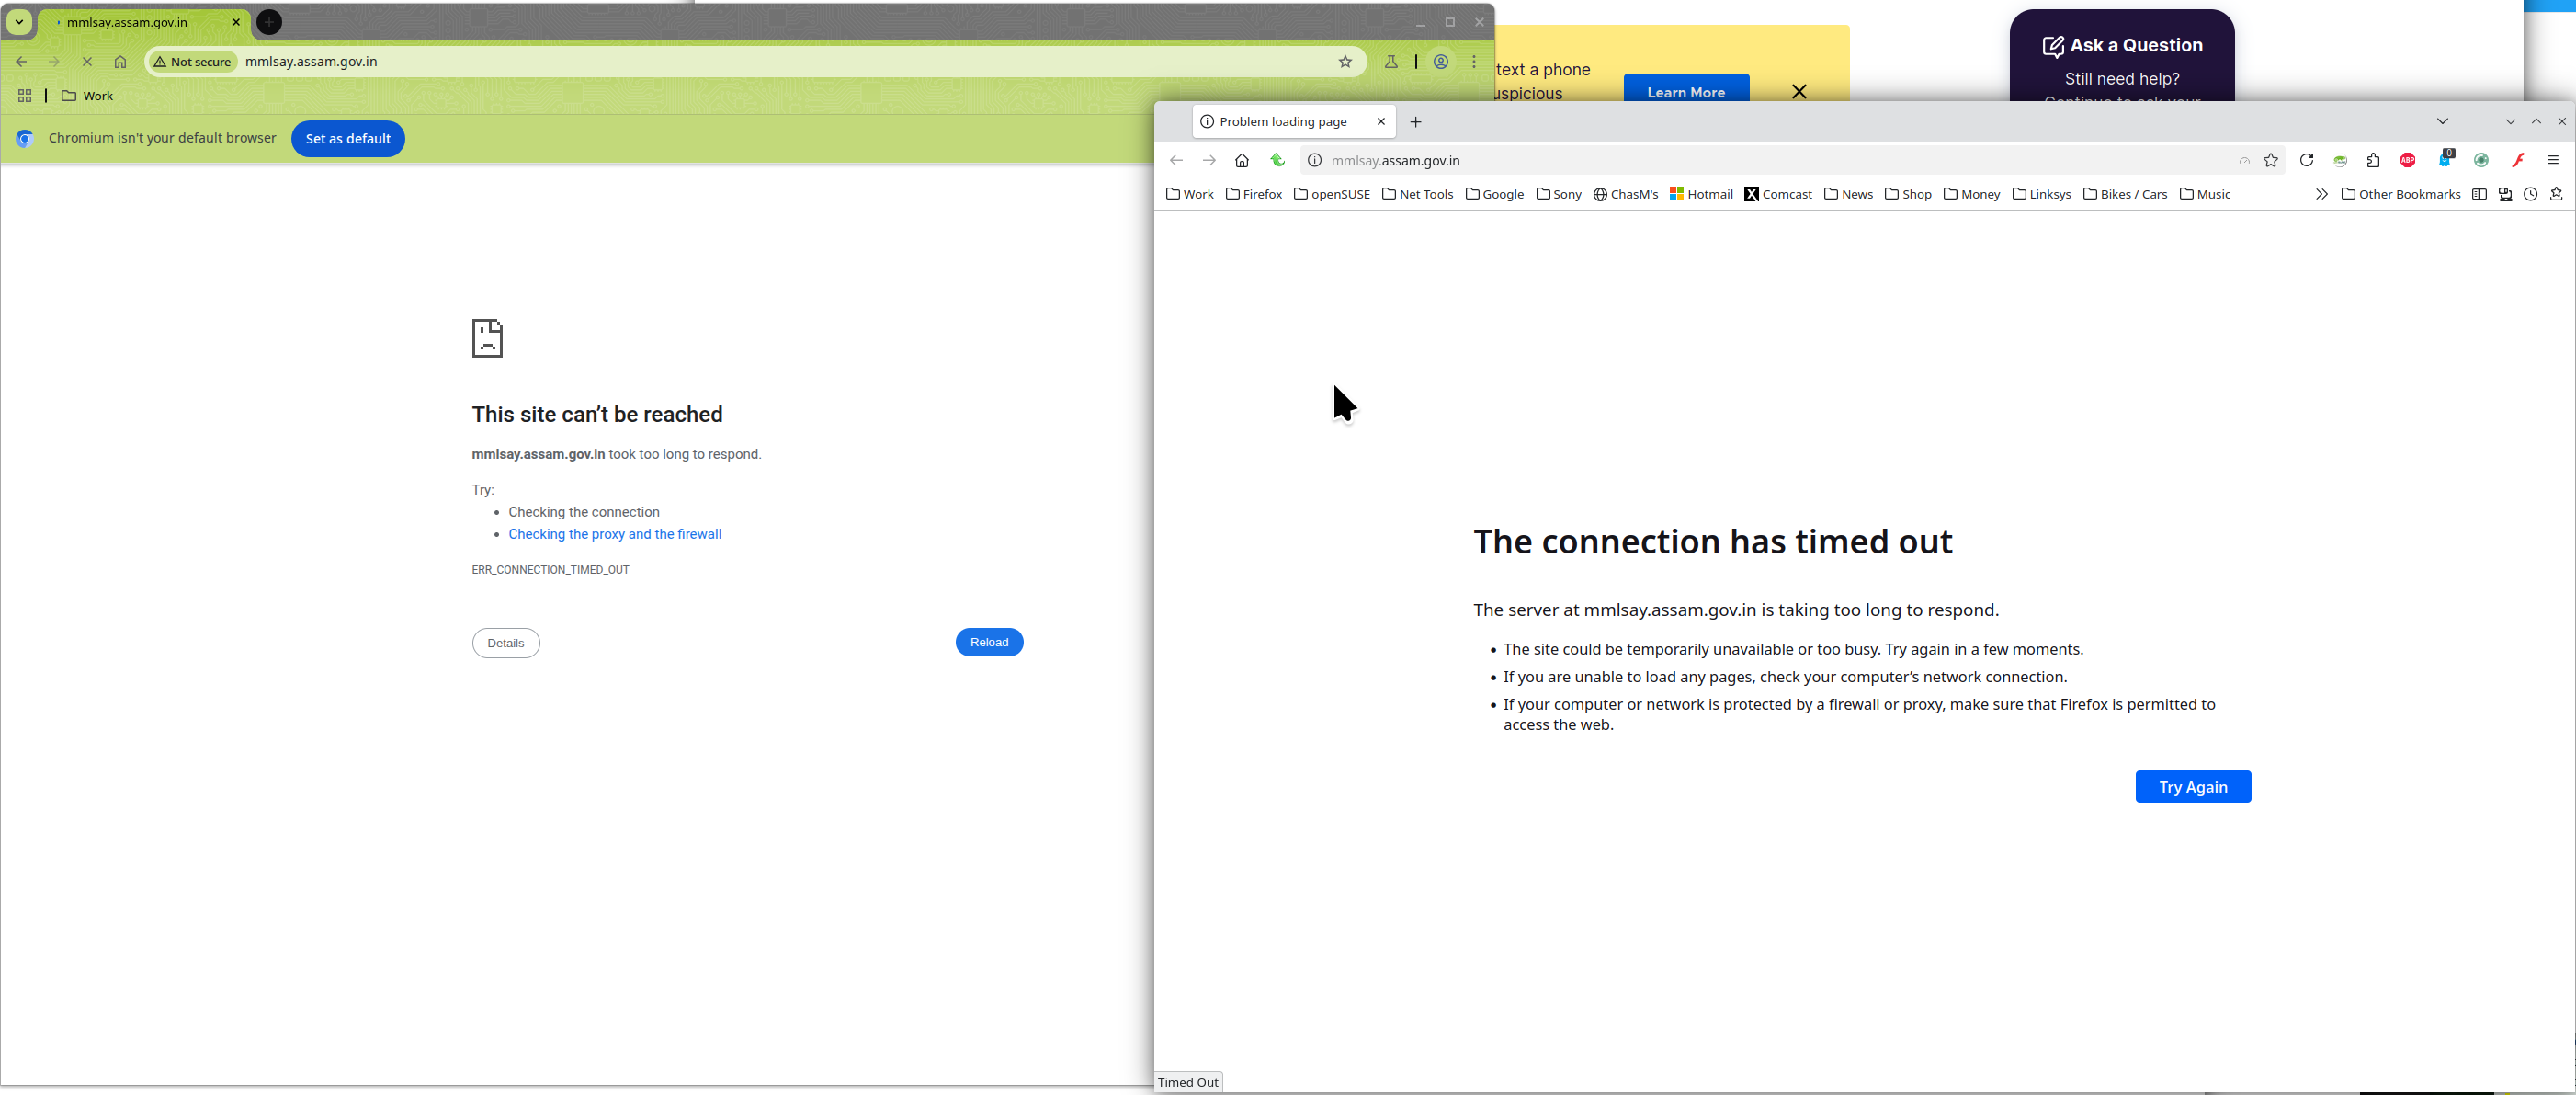Show site information in Firefox address bar
The image size is (2576, 1095).
coord(1315,161)
